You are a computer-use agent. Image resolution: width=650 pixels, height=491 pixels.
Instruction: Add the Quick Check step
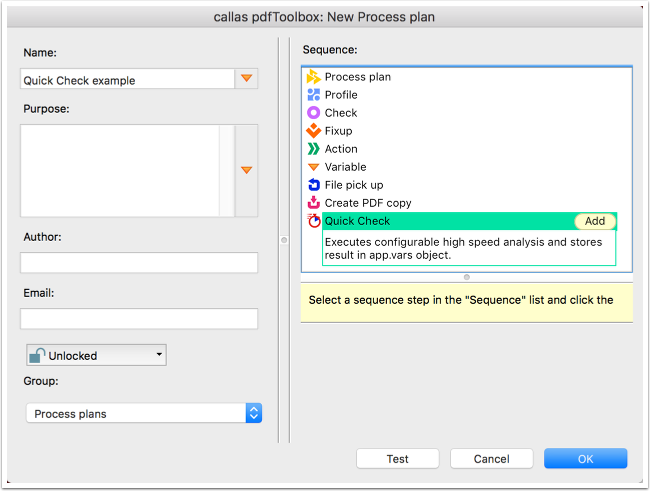tap(595, 221)
